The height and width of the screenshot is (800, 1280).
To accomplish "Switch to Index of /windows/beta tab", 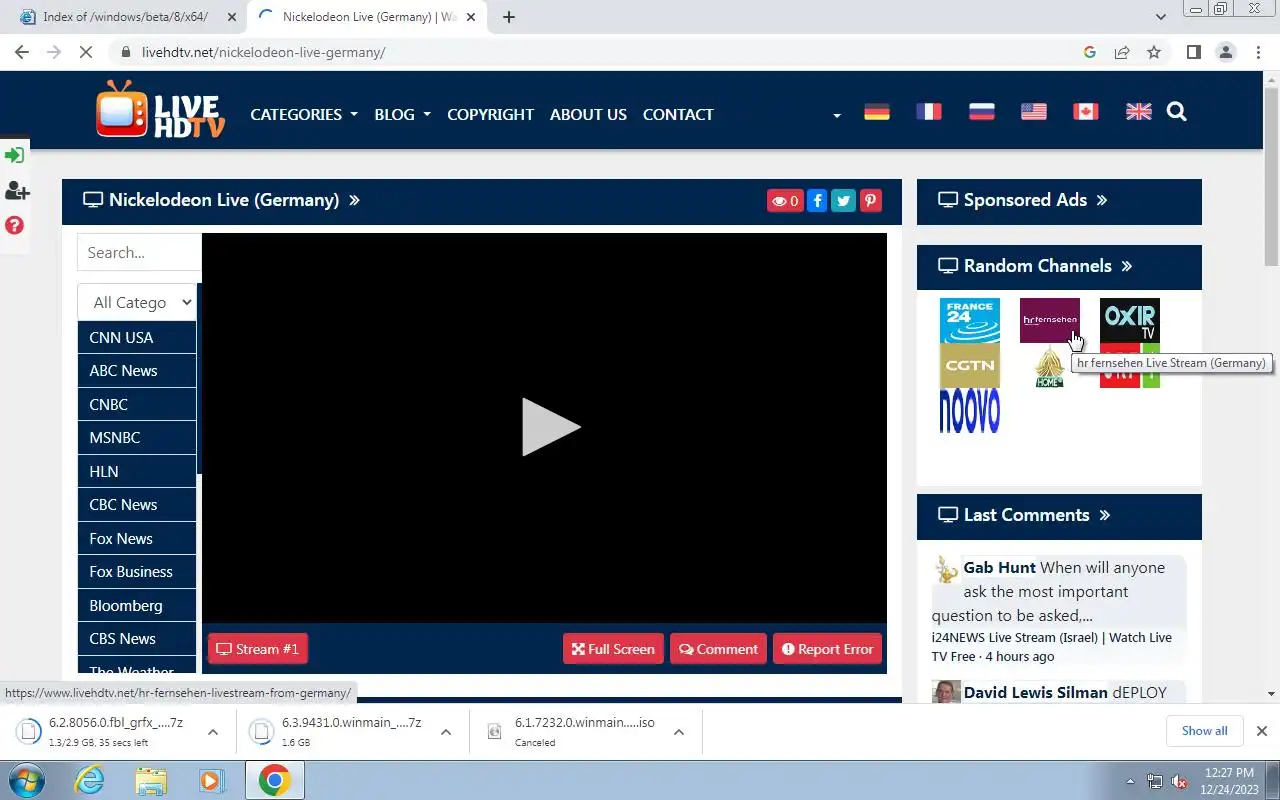I will point(126,17).
